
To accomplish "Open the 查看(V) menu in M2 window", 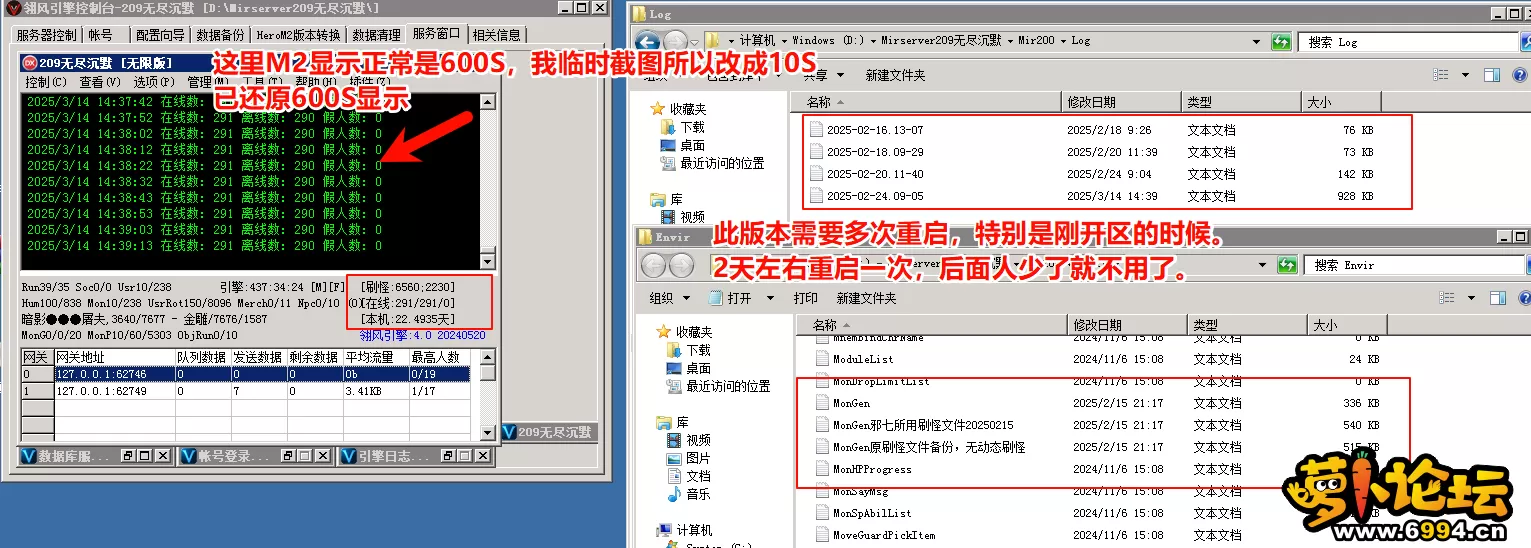I will (x=99, y=82).
